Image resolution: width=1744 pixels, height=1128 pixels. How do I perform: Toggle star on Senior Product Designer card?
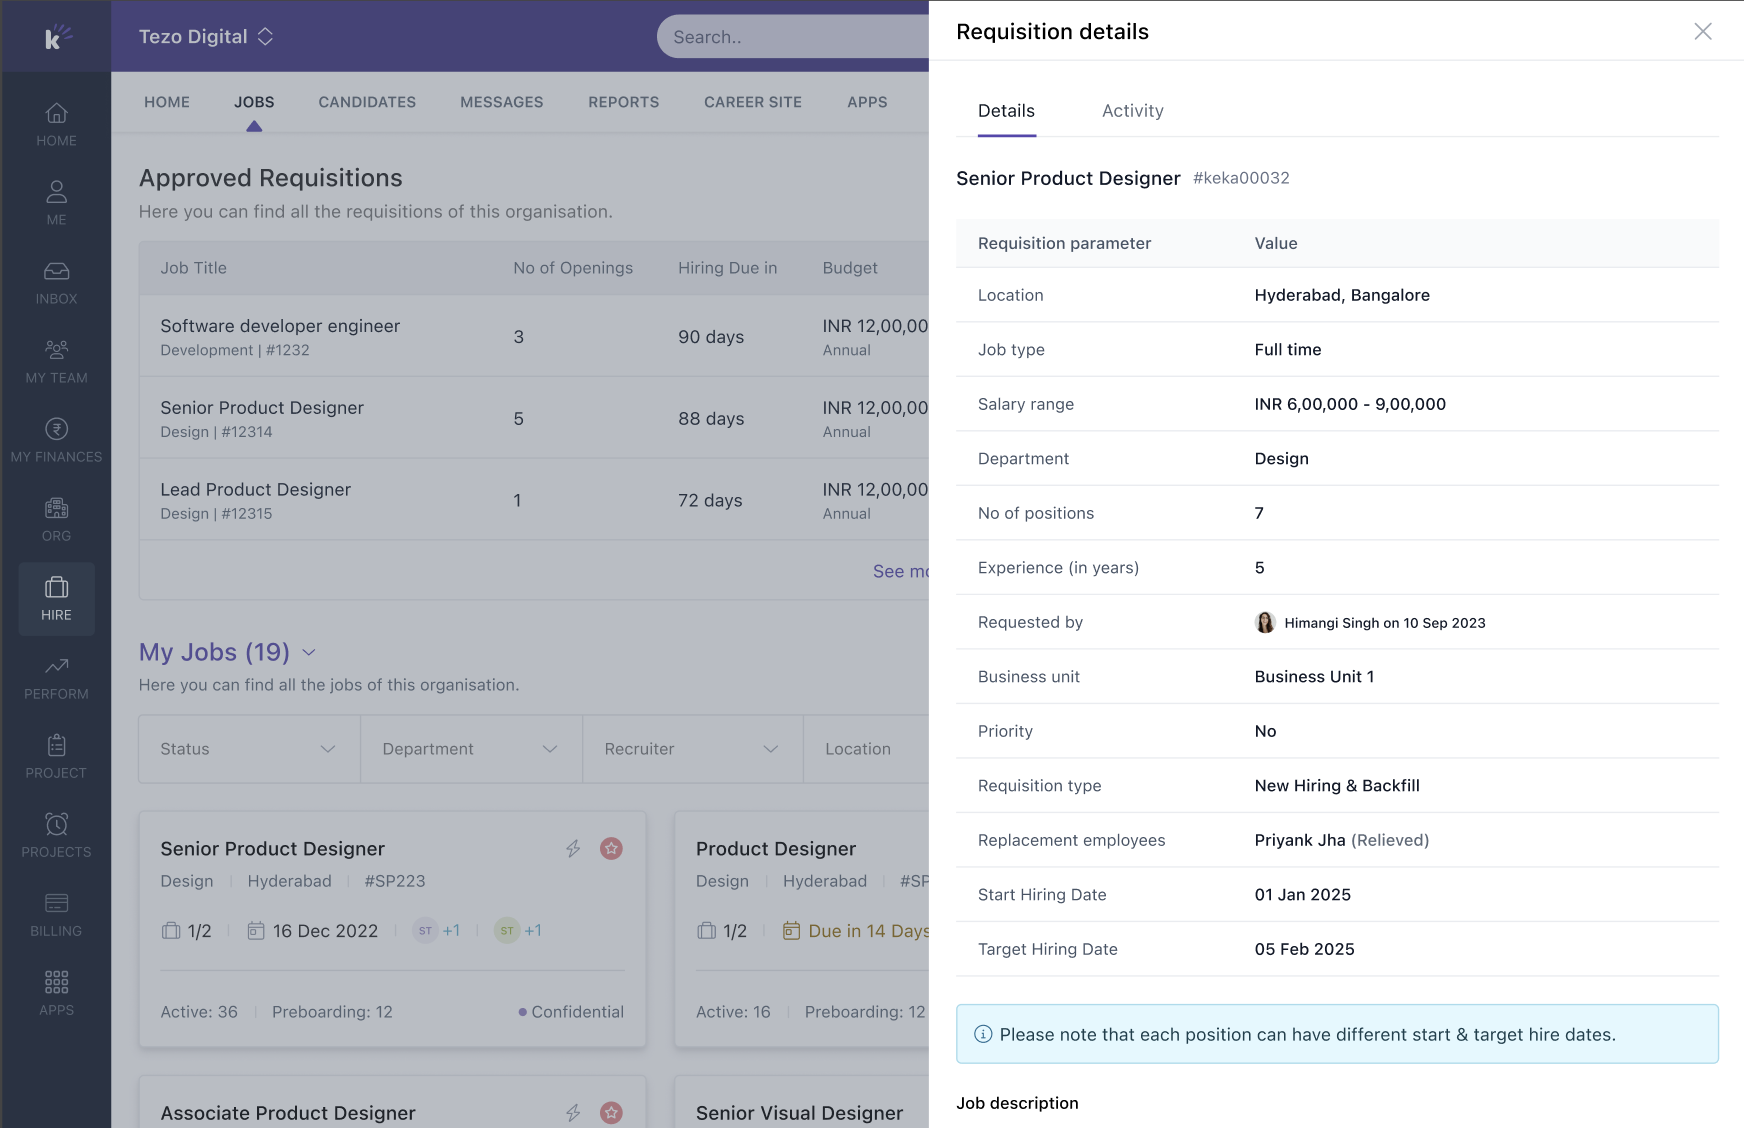[x=611, y=849]
